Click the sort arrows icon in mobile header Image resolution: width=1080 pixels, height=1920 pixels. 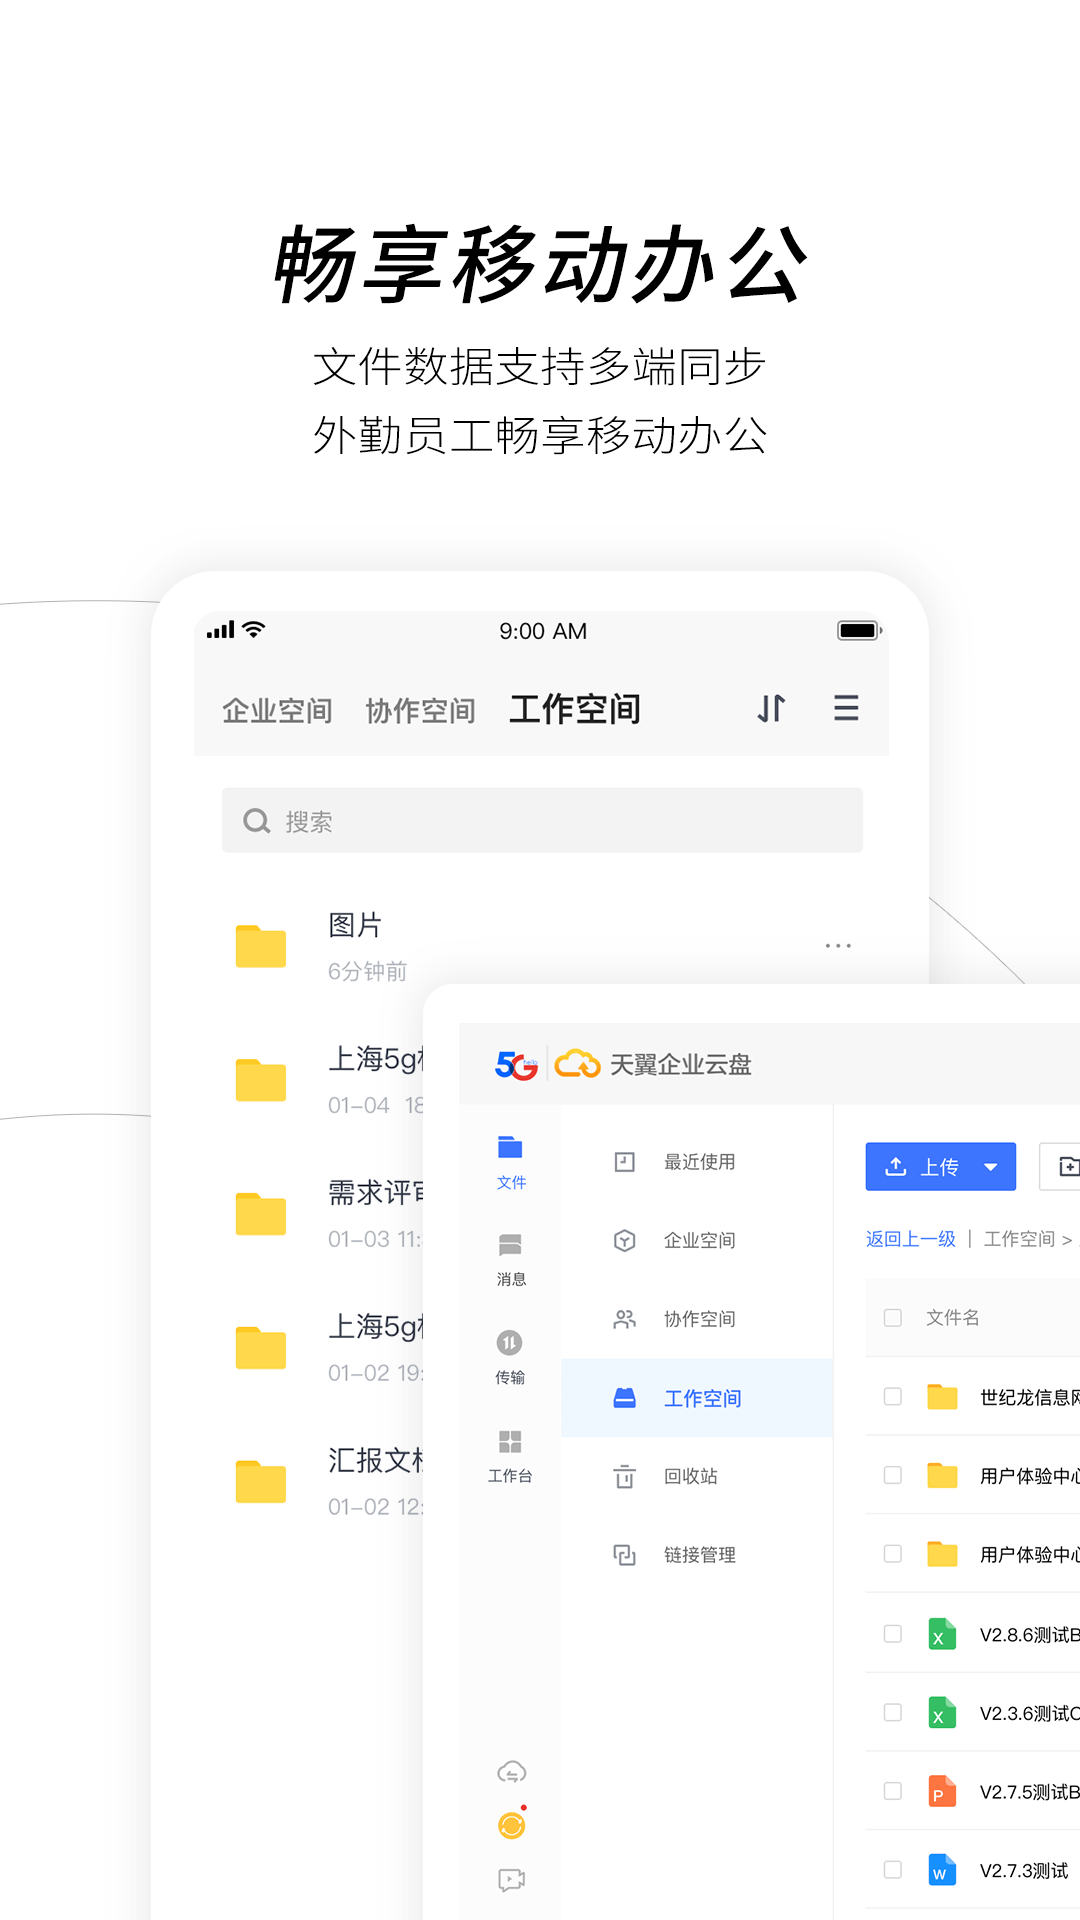pyautogui.click(x=771, y=708)
